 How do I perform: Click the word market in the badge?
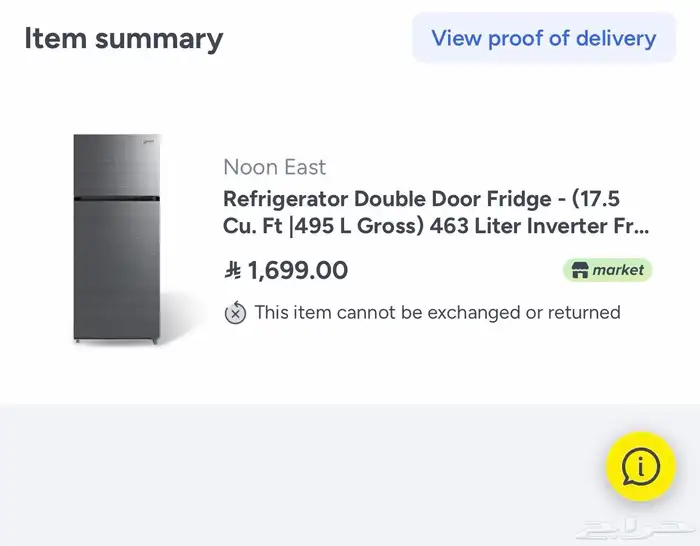tap(618, 270)
